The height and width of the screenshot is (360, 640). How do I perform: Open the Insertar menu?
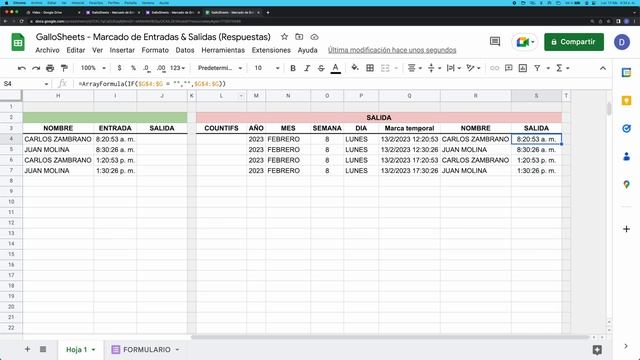pyautogui.click(x=122, y=50)
